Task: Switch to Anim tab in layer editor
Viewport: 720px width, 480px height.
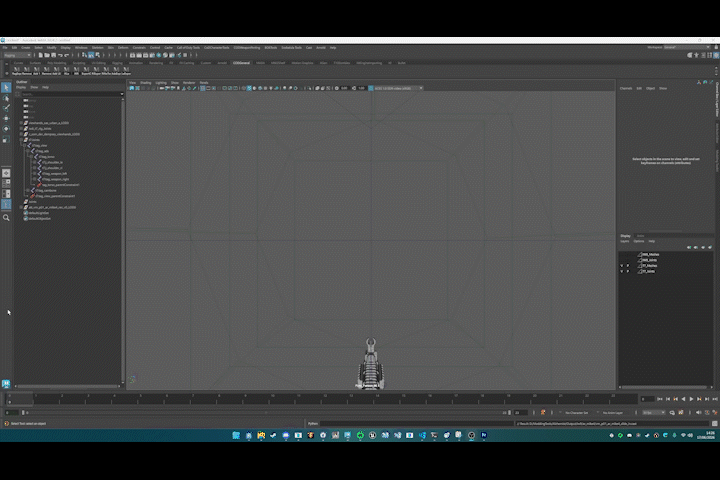Action: [x=641, y=236]
